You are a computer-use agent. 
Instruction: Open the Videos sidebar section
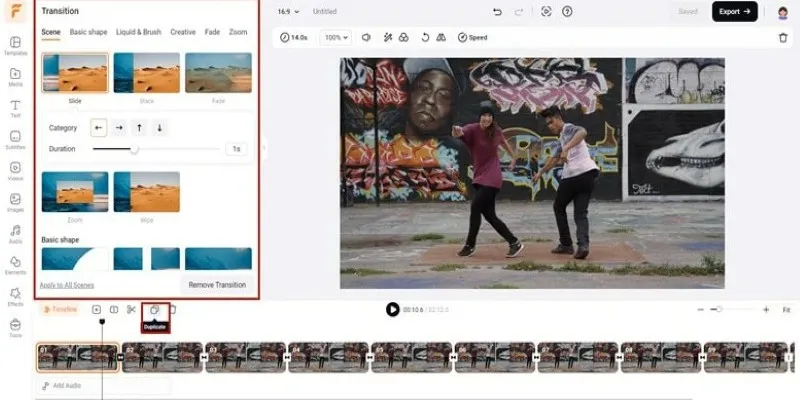click(15, 171)
